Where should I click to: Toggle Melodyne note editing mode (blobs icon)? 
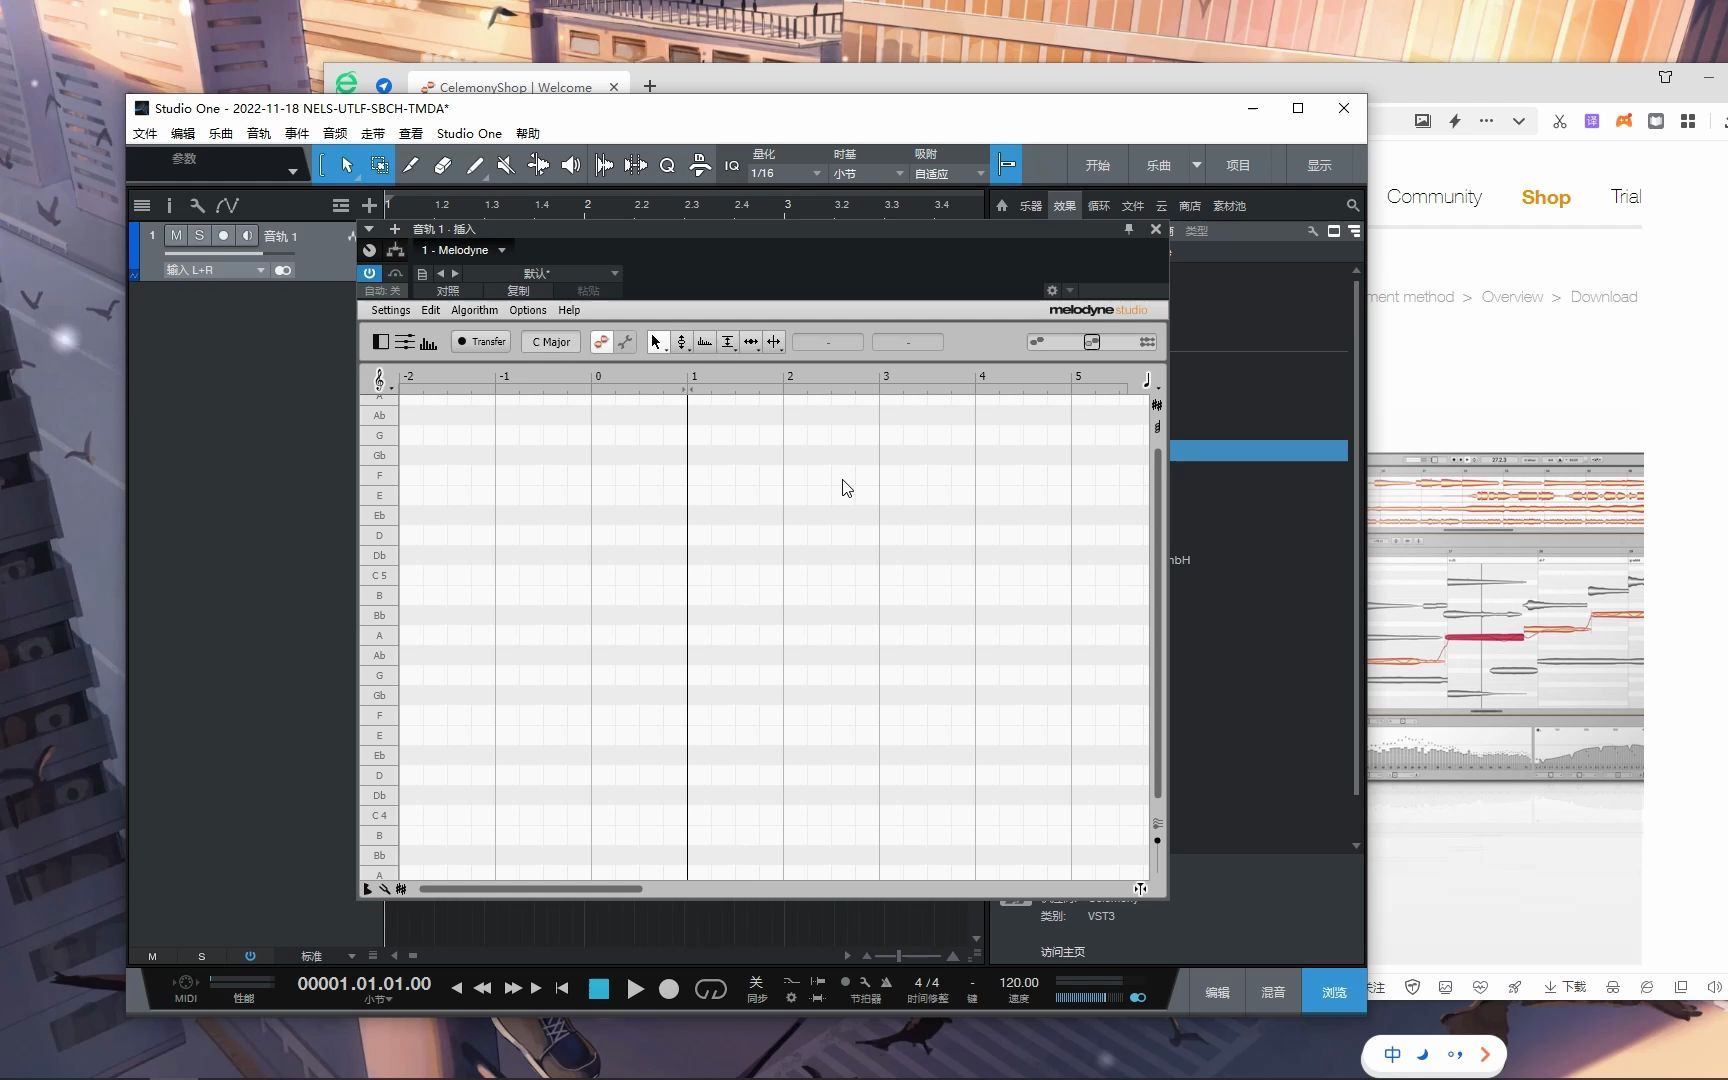point(601,342)
